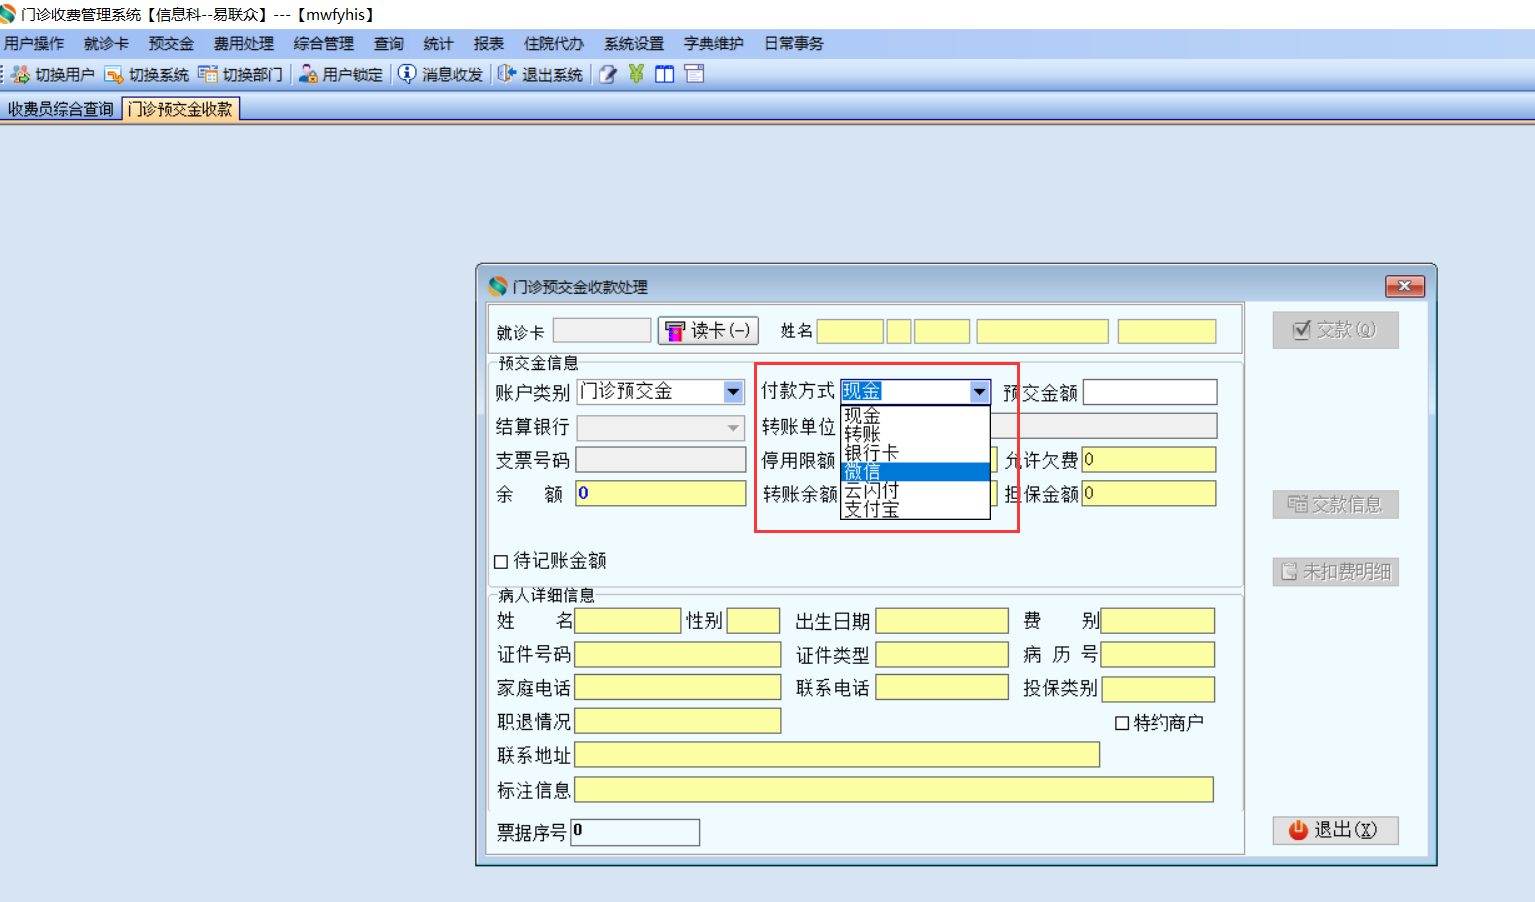Open 消息收发 messaging from the toolbar
This screenshot has height=902, width=1535.
pos(440,74)
